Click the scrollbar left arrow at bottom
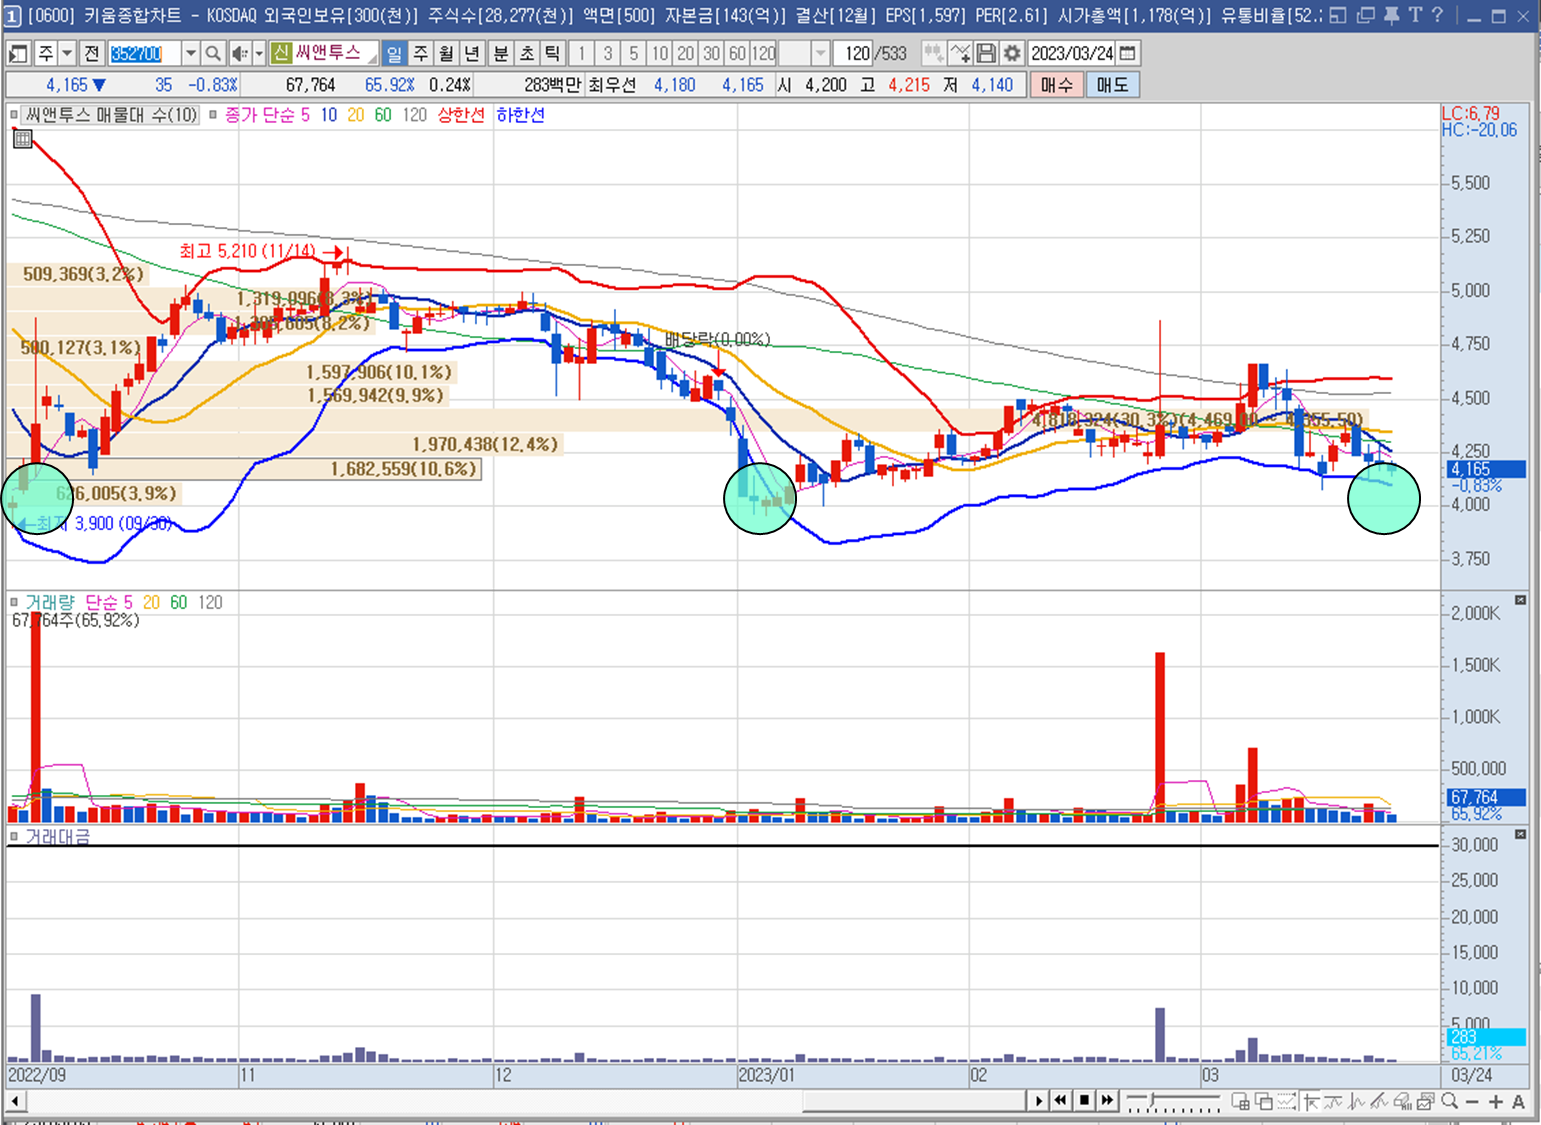The width and height of the screenshot is (1541, 1125). [14, 1101]
